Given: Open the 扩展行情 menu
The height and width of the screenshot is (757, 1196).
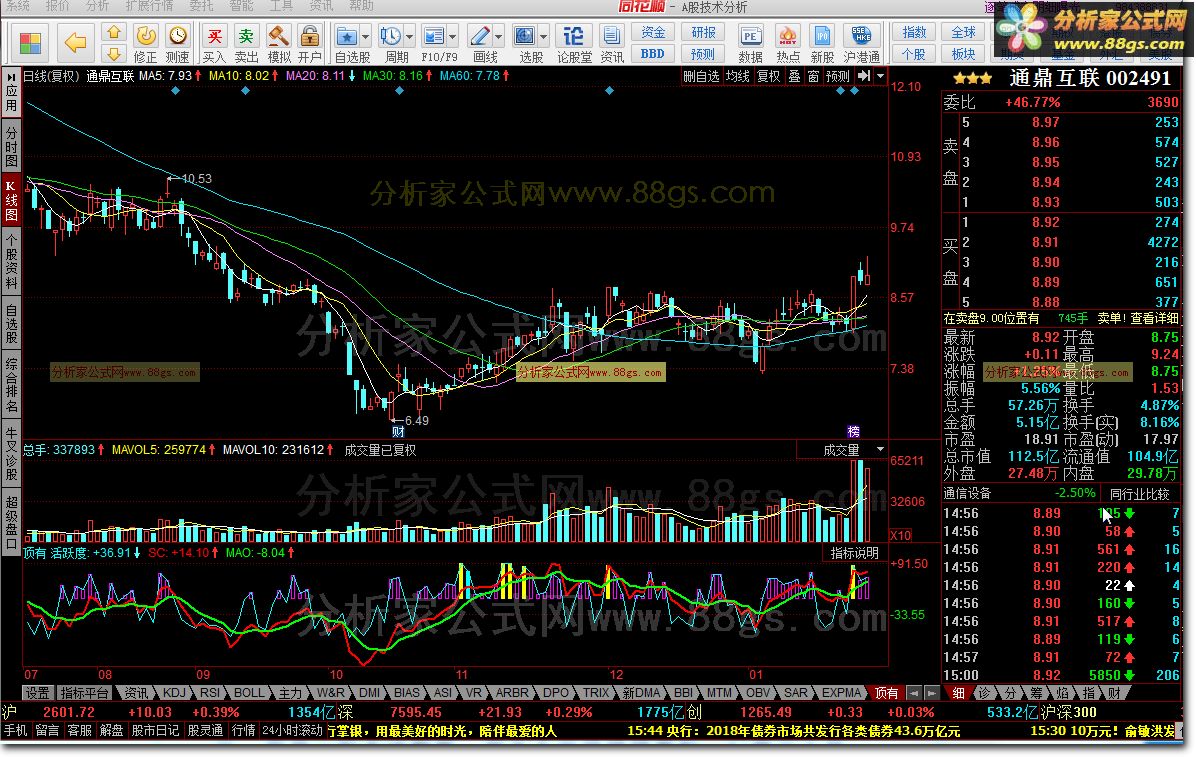Looking at the screenshot, I should click(150, 6).
